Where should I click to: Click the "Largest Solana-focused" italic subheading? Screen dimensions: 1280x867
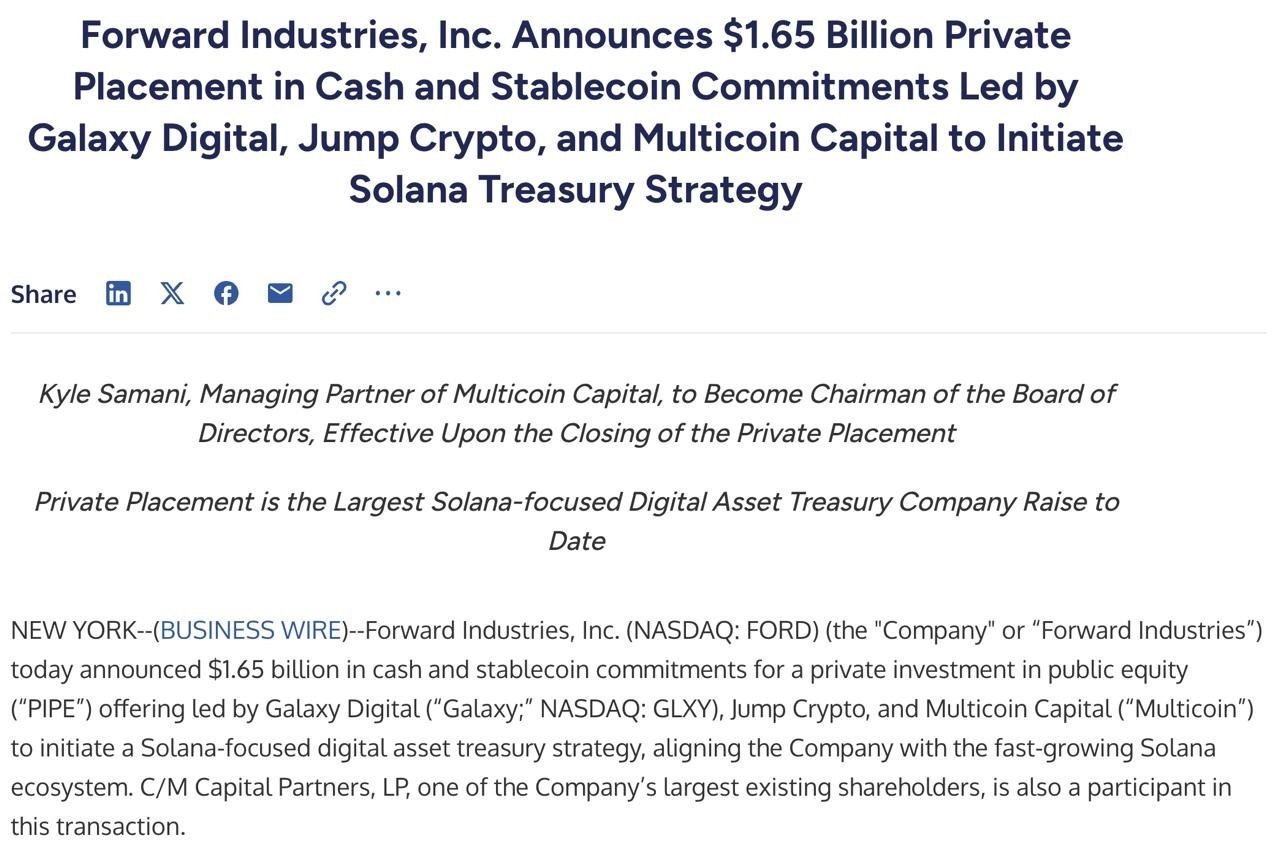click(x=576, y=501)
